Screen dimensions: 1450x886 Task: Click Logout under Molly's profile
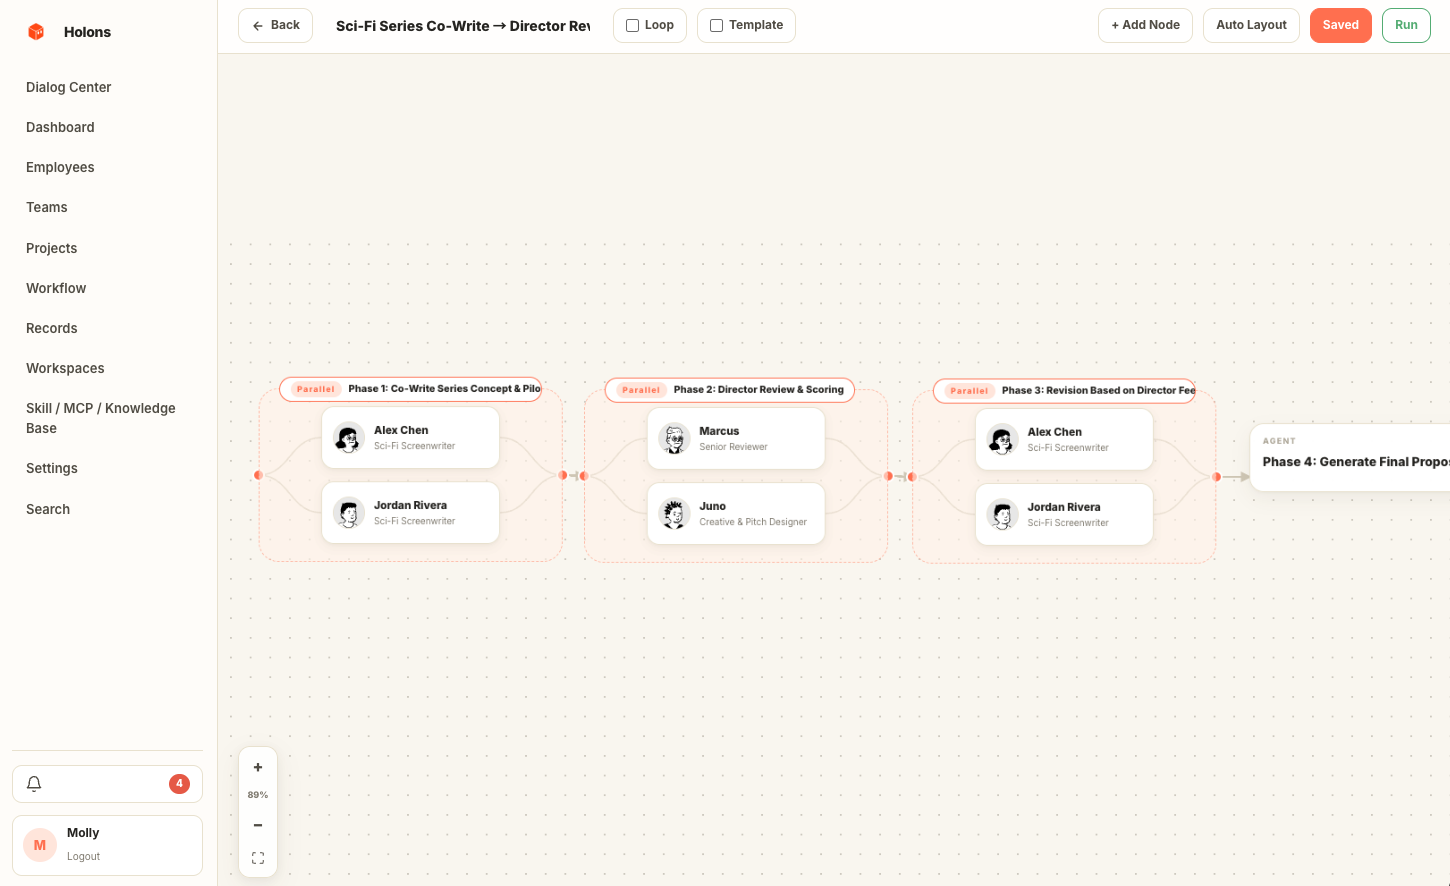83,856
